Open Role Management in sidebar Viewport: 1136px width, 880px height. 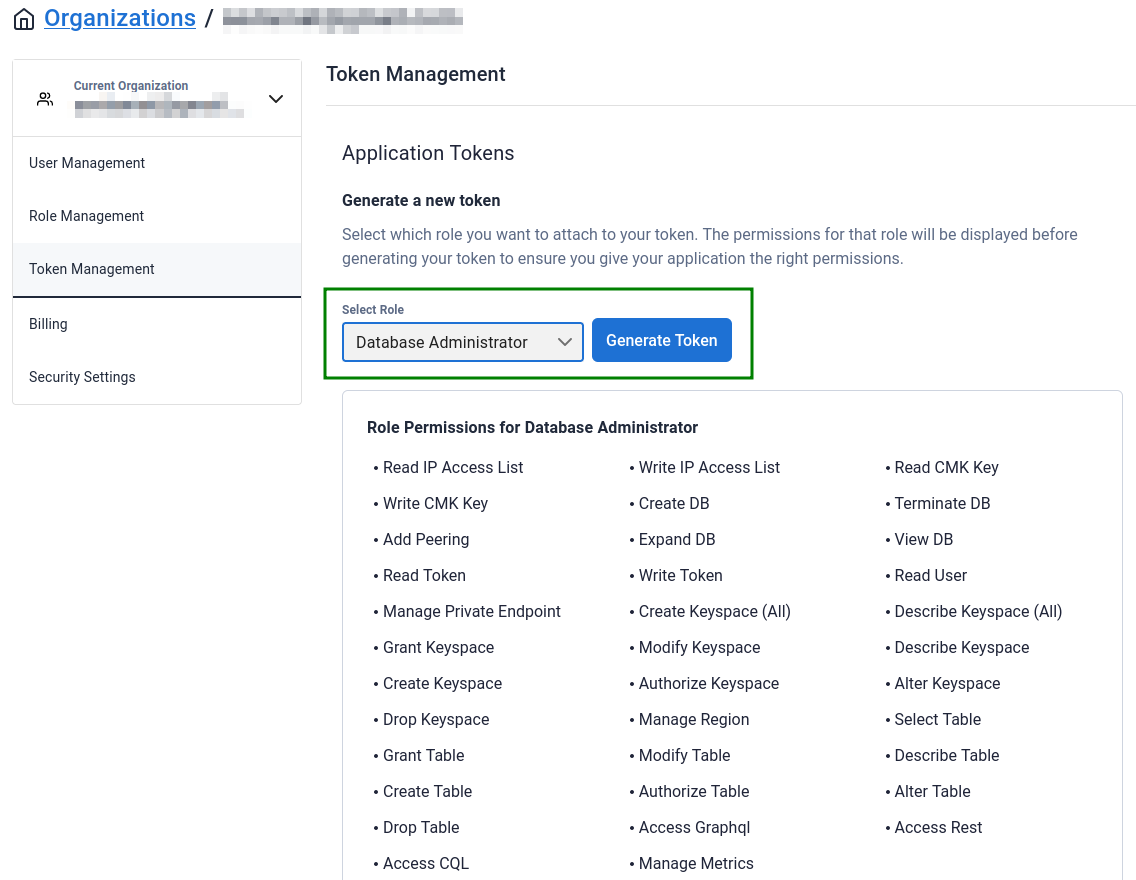click(x=156, y=216)
